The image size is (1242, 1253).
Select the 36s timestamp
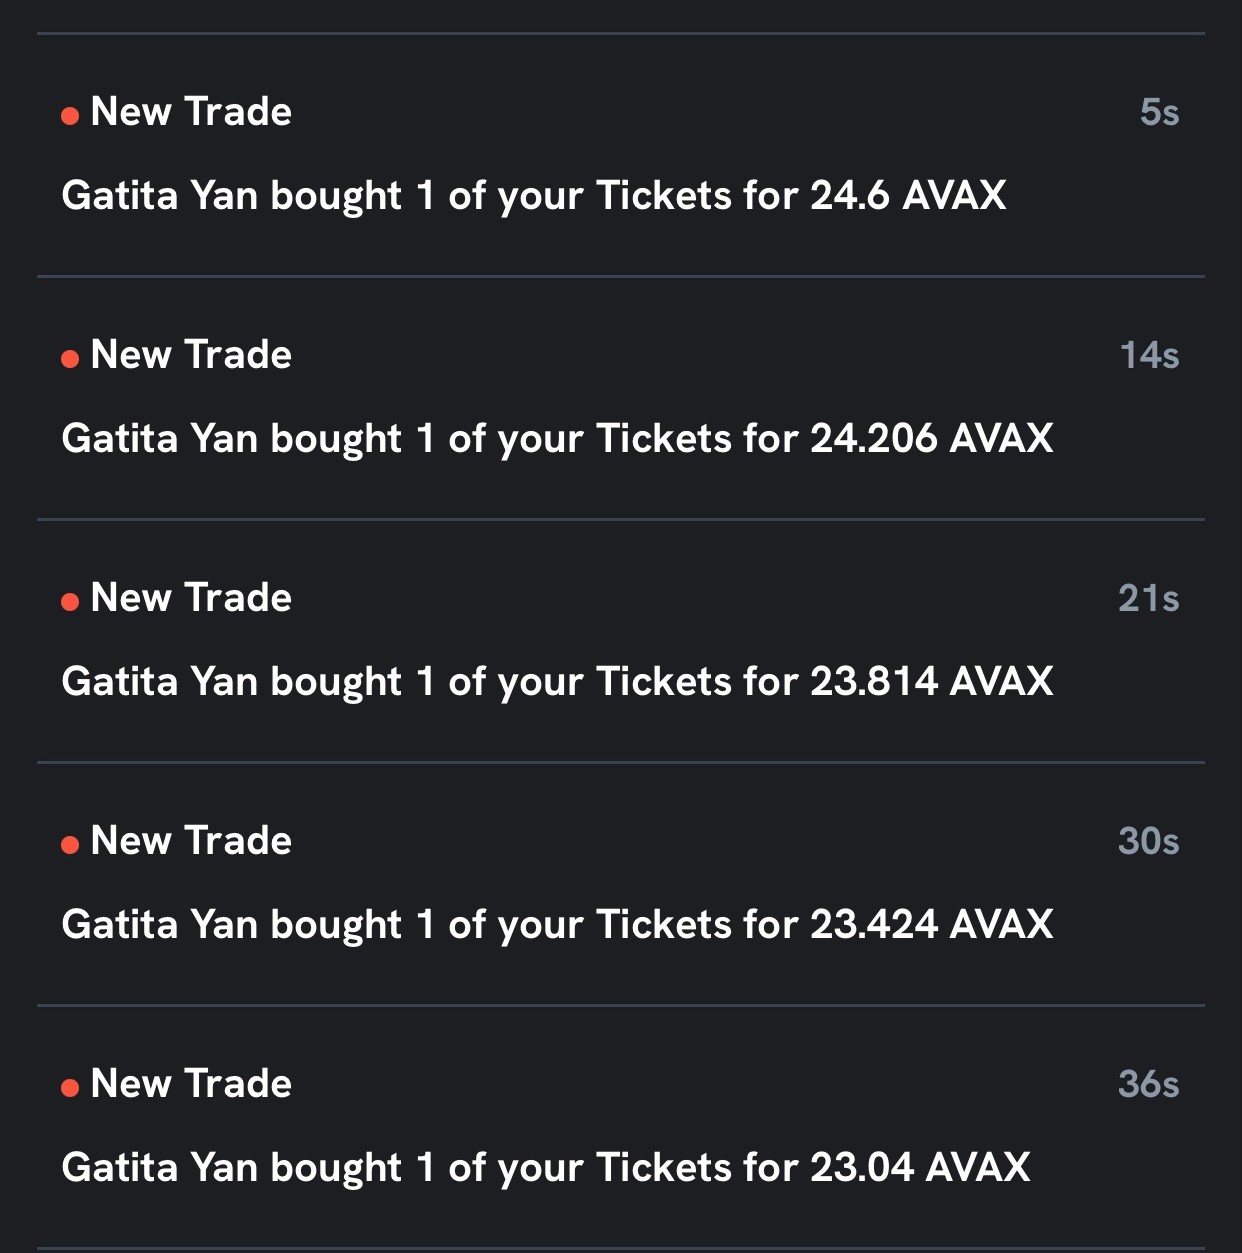(x=1148, y=1084)
